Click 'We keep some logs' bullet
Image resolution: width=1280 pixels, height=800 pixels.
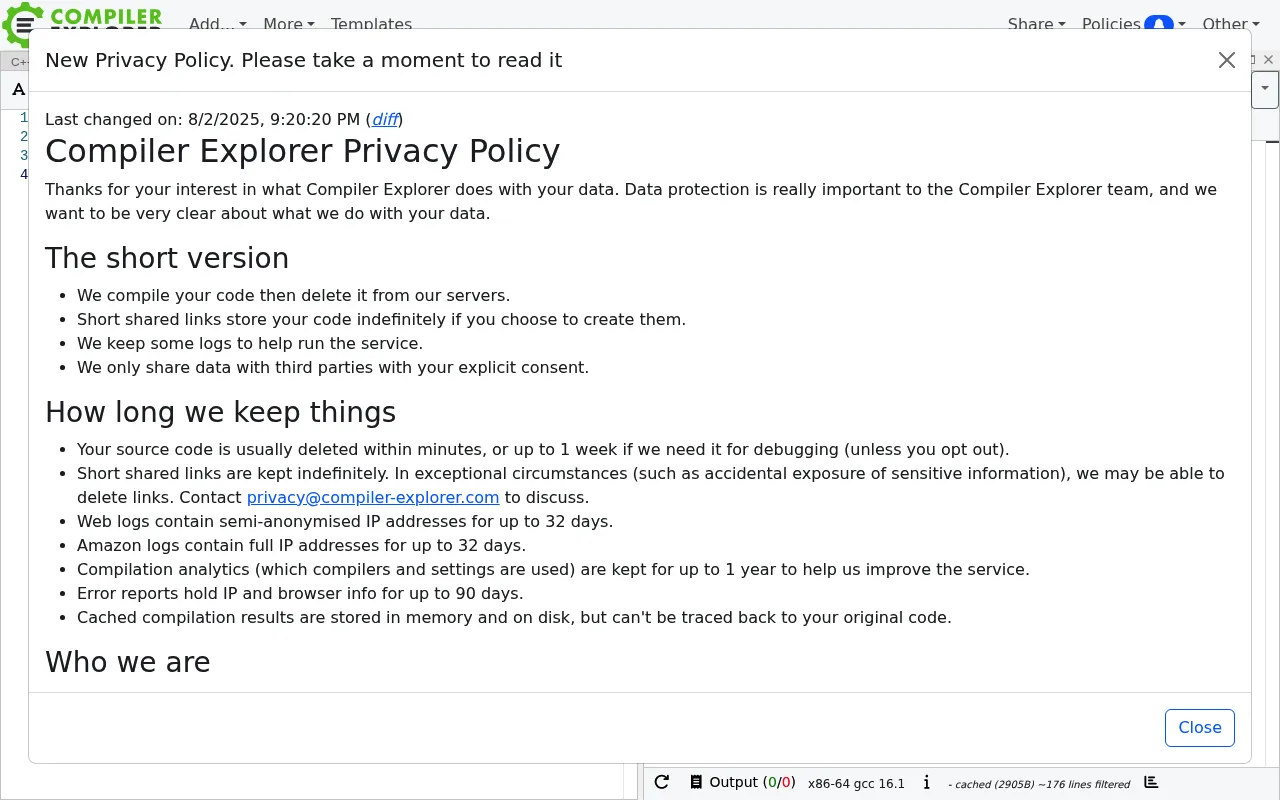pyautogui.click(x=250, y=343)
